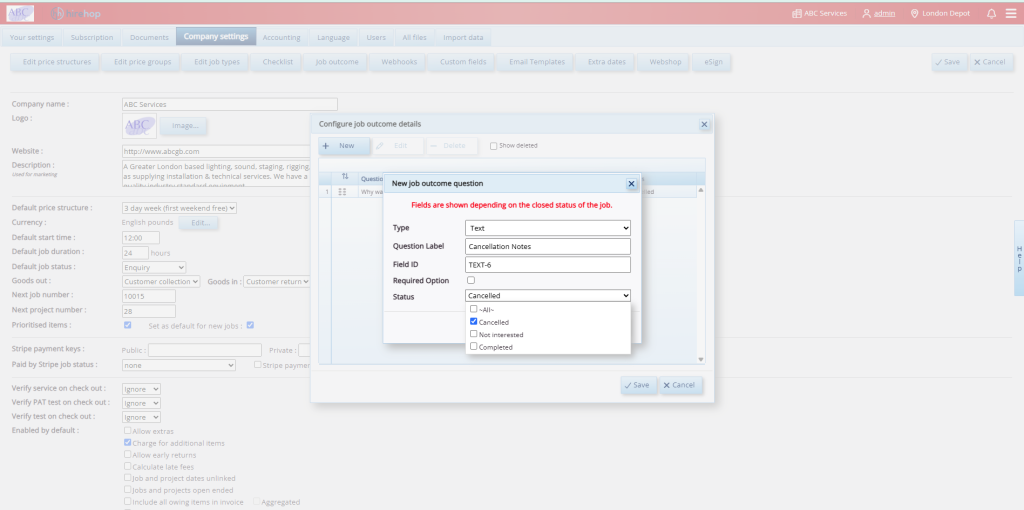Open Extra dates settings
This screenshot has height=510, width=1024.
[607, 62]
